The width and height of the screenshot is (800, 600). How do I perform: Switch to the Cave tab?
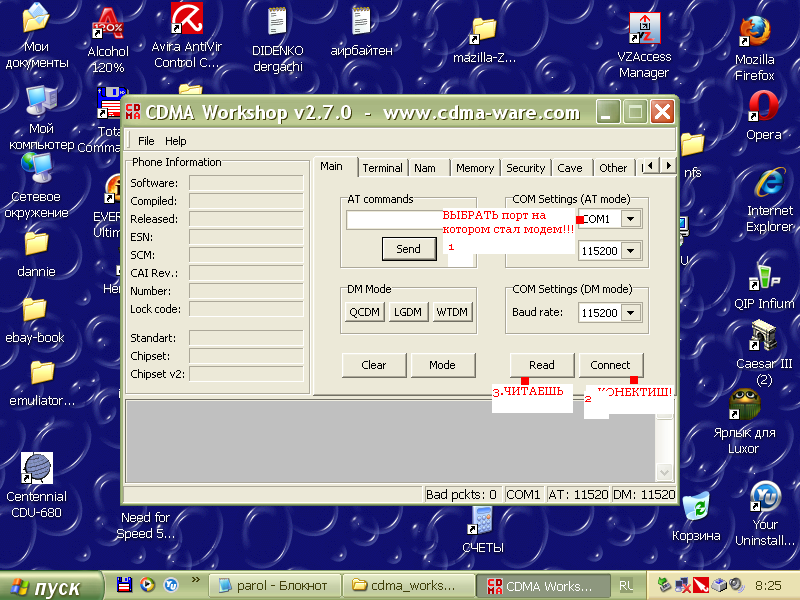pos(570,168)
